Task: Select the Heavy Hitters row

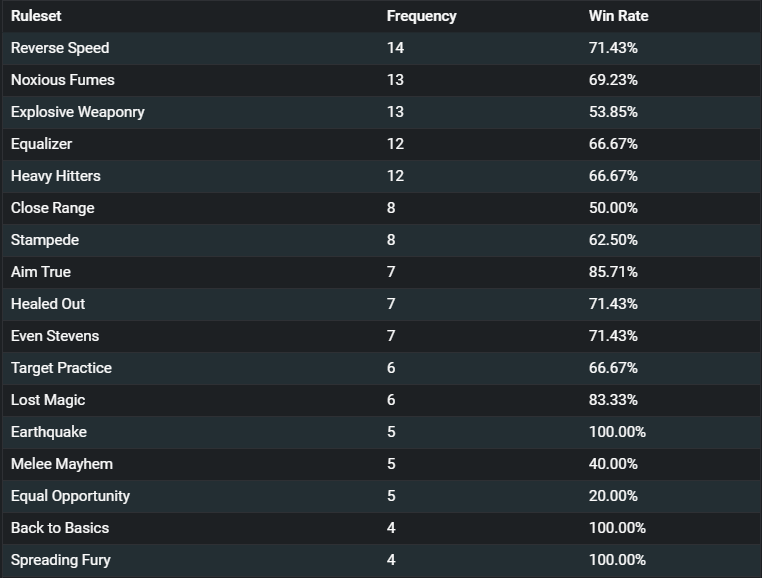Action: pos(382,176)
